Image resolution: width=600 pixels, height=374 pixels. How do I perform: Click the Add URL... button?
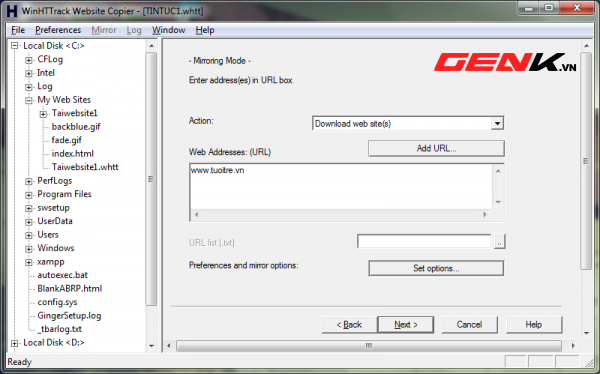click(436, 149)
